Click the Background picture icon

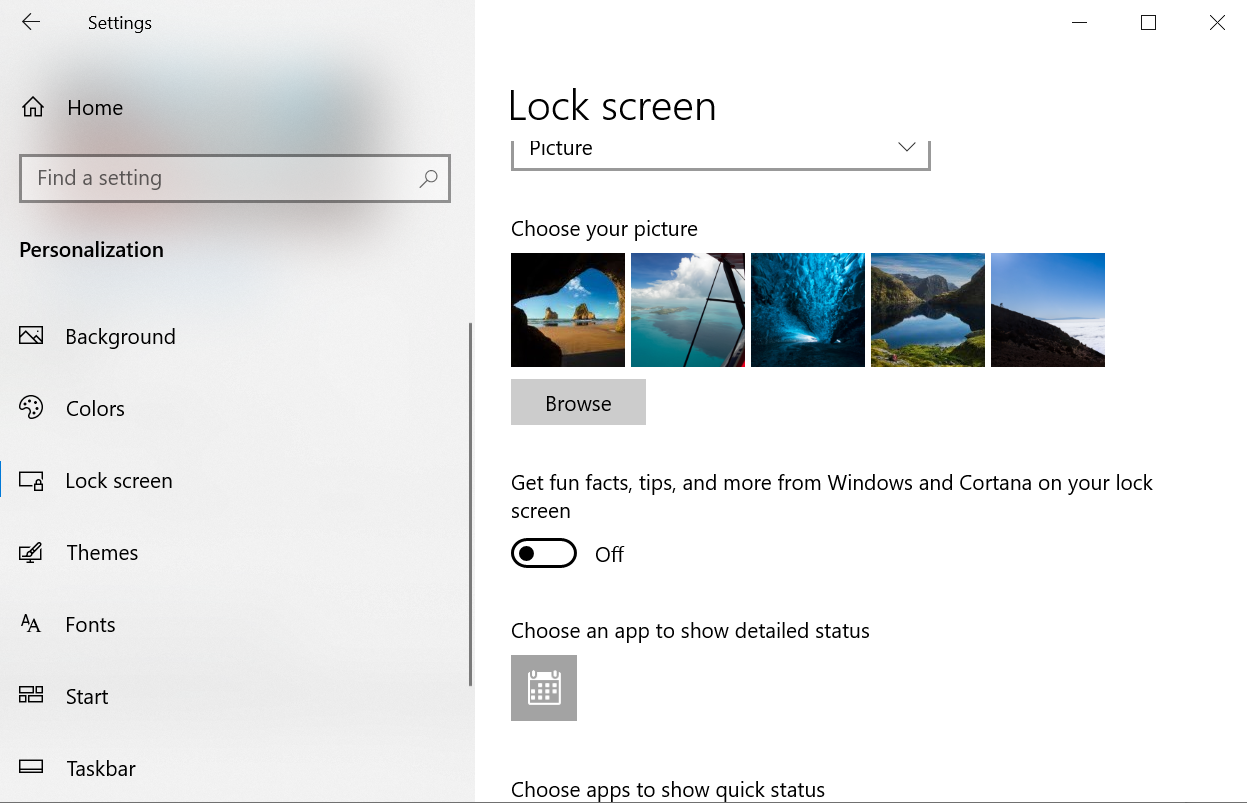tap(31, 336)
